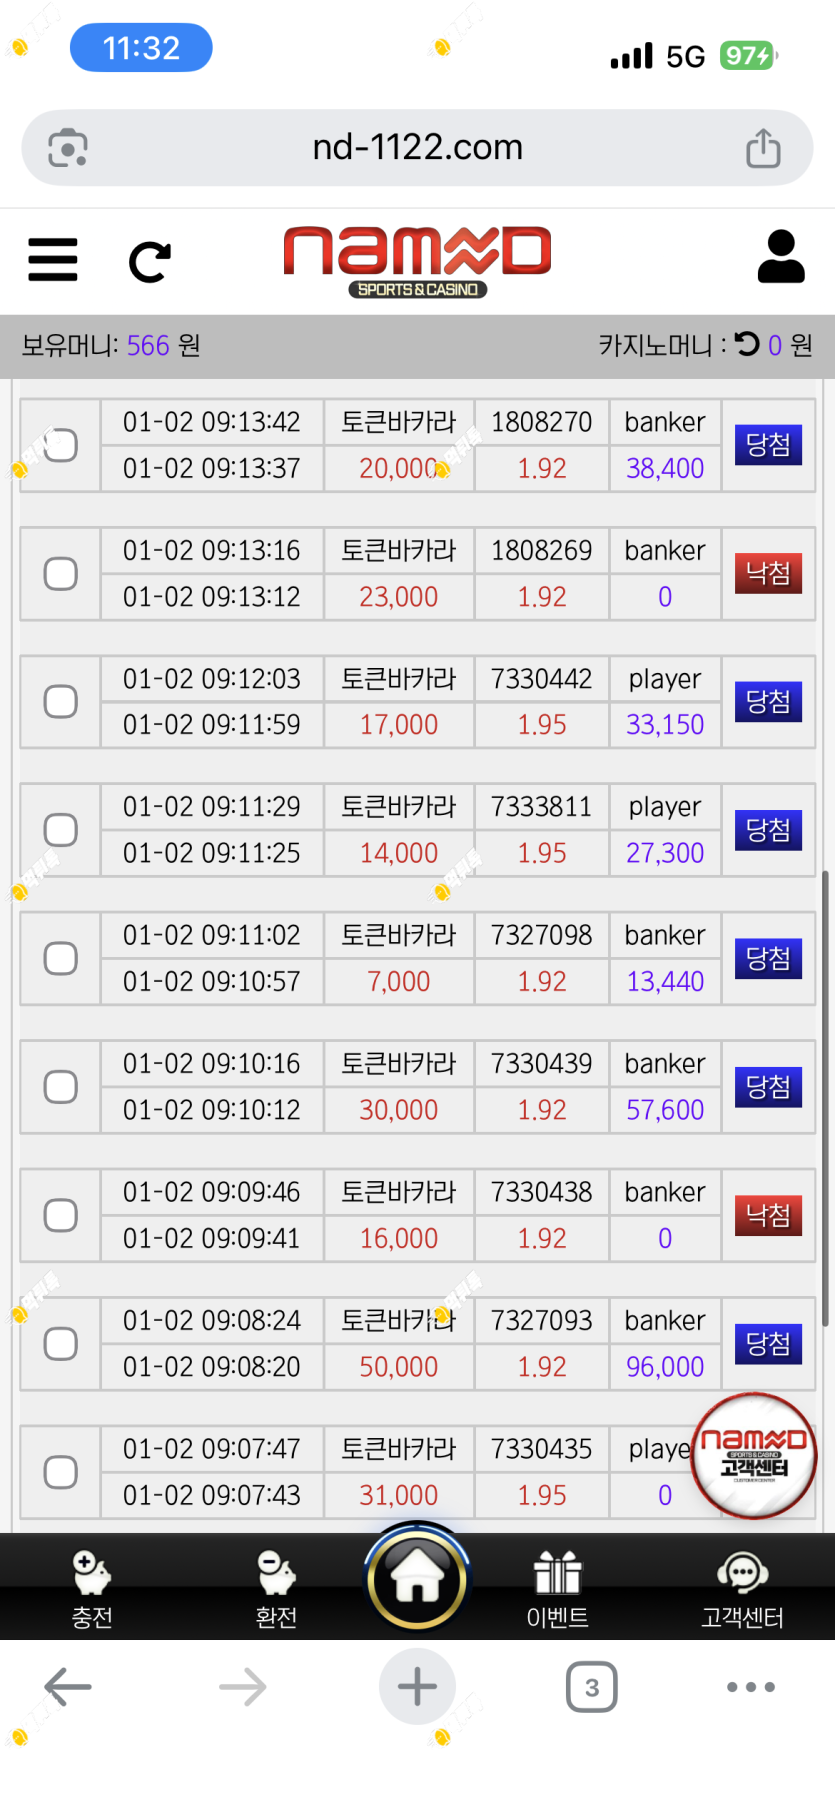Tap the browser share icon
The image size is (835, 1807).
(x=763, y=148)
